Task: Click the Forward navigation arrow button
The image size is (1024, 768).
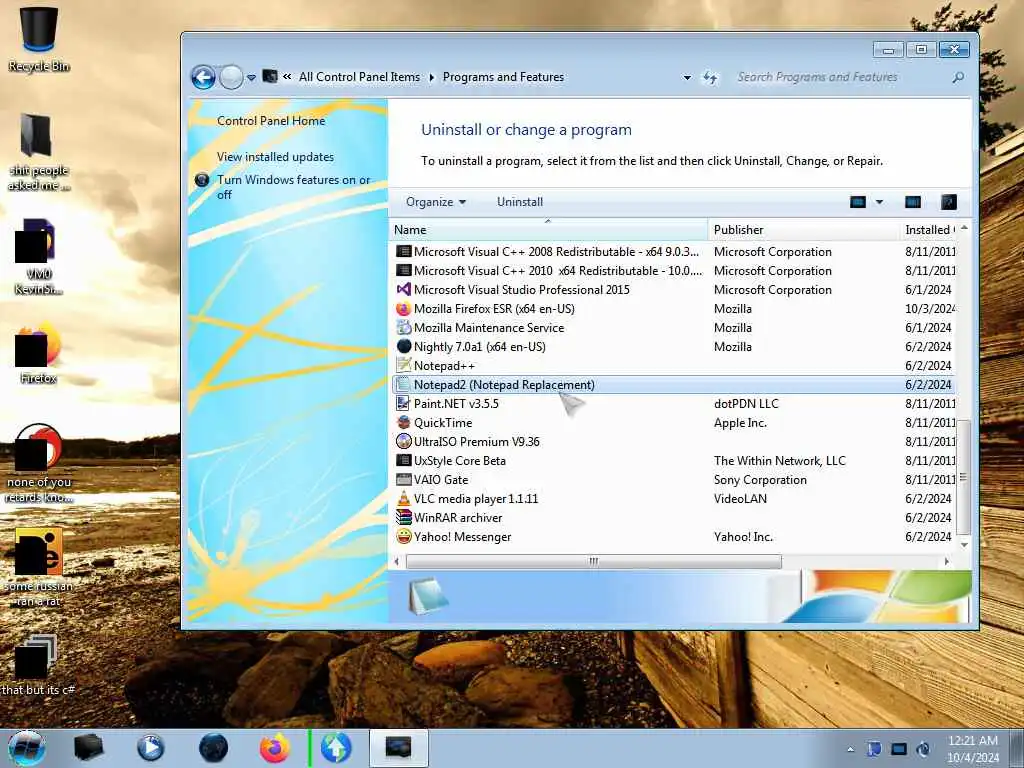Action: click(x=231, y=78)
